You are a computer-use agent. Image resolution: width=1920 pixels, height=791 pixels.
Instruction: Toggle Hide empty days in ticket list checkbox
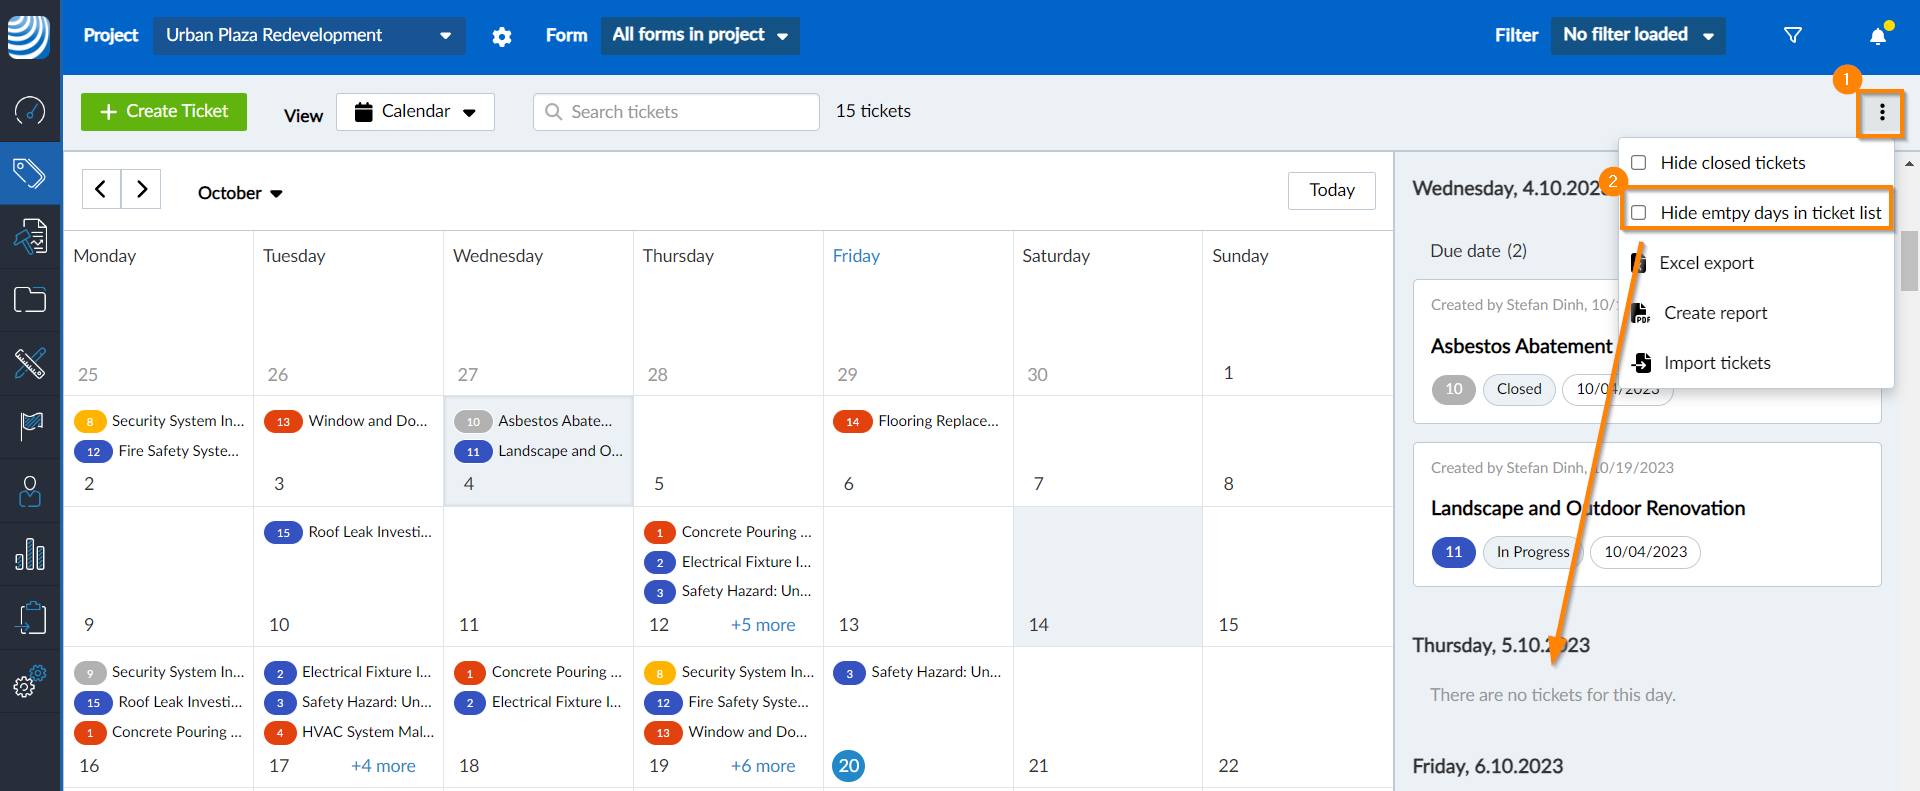1639,213
